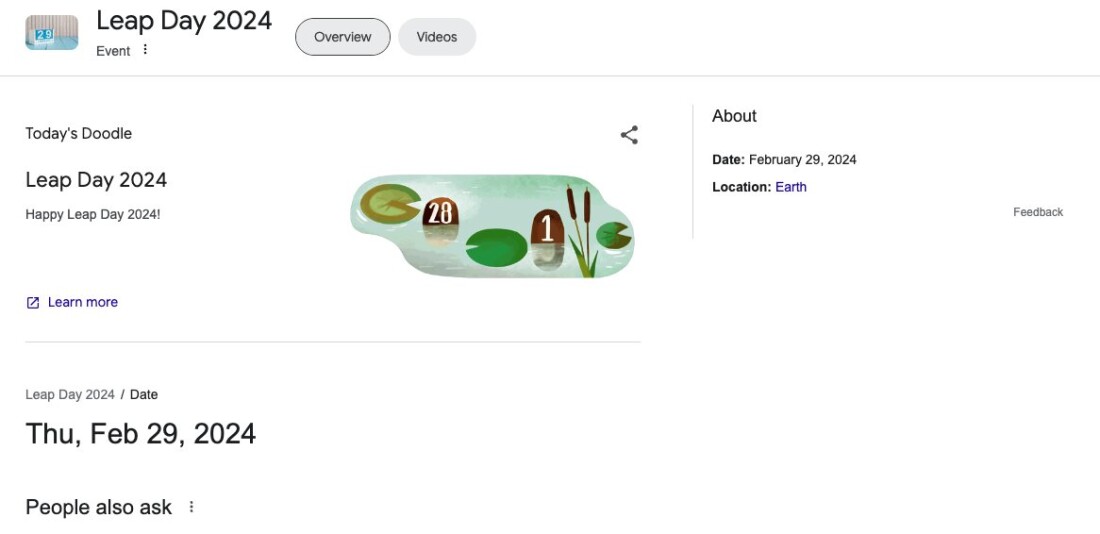Click the Feedback link
Image resolution: width=1100 pixels, height=534 pixels.
(1038, 212)
